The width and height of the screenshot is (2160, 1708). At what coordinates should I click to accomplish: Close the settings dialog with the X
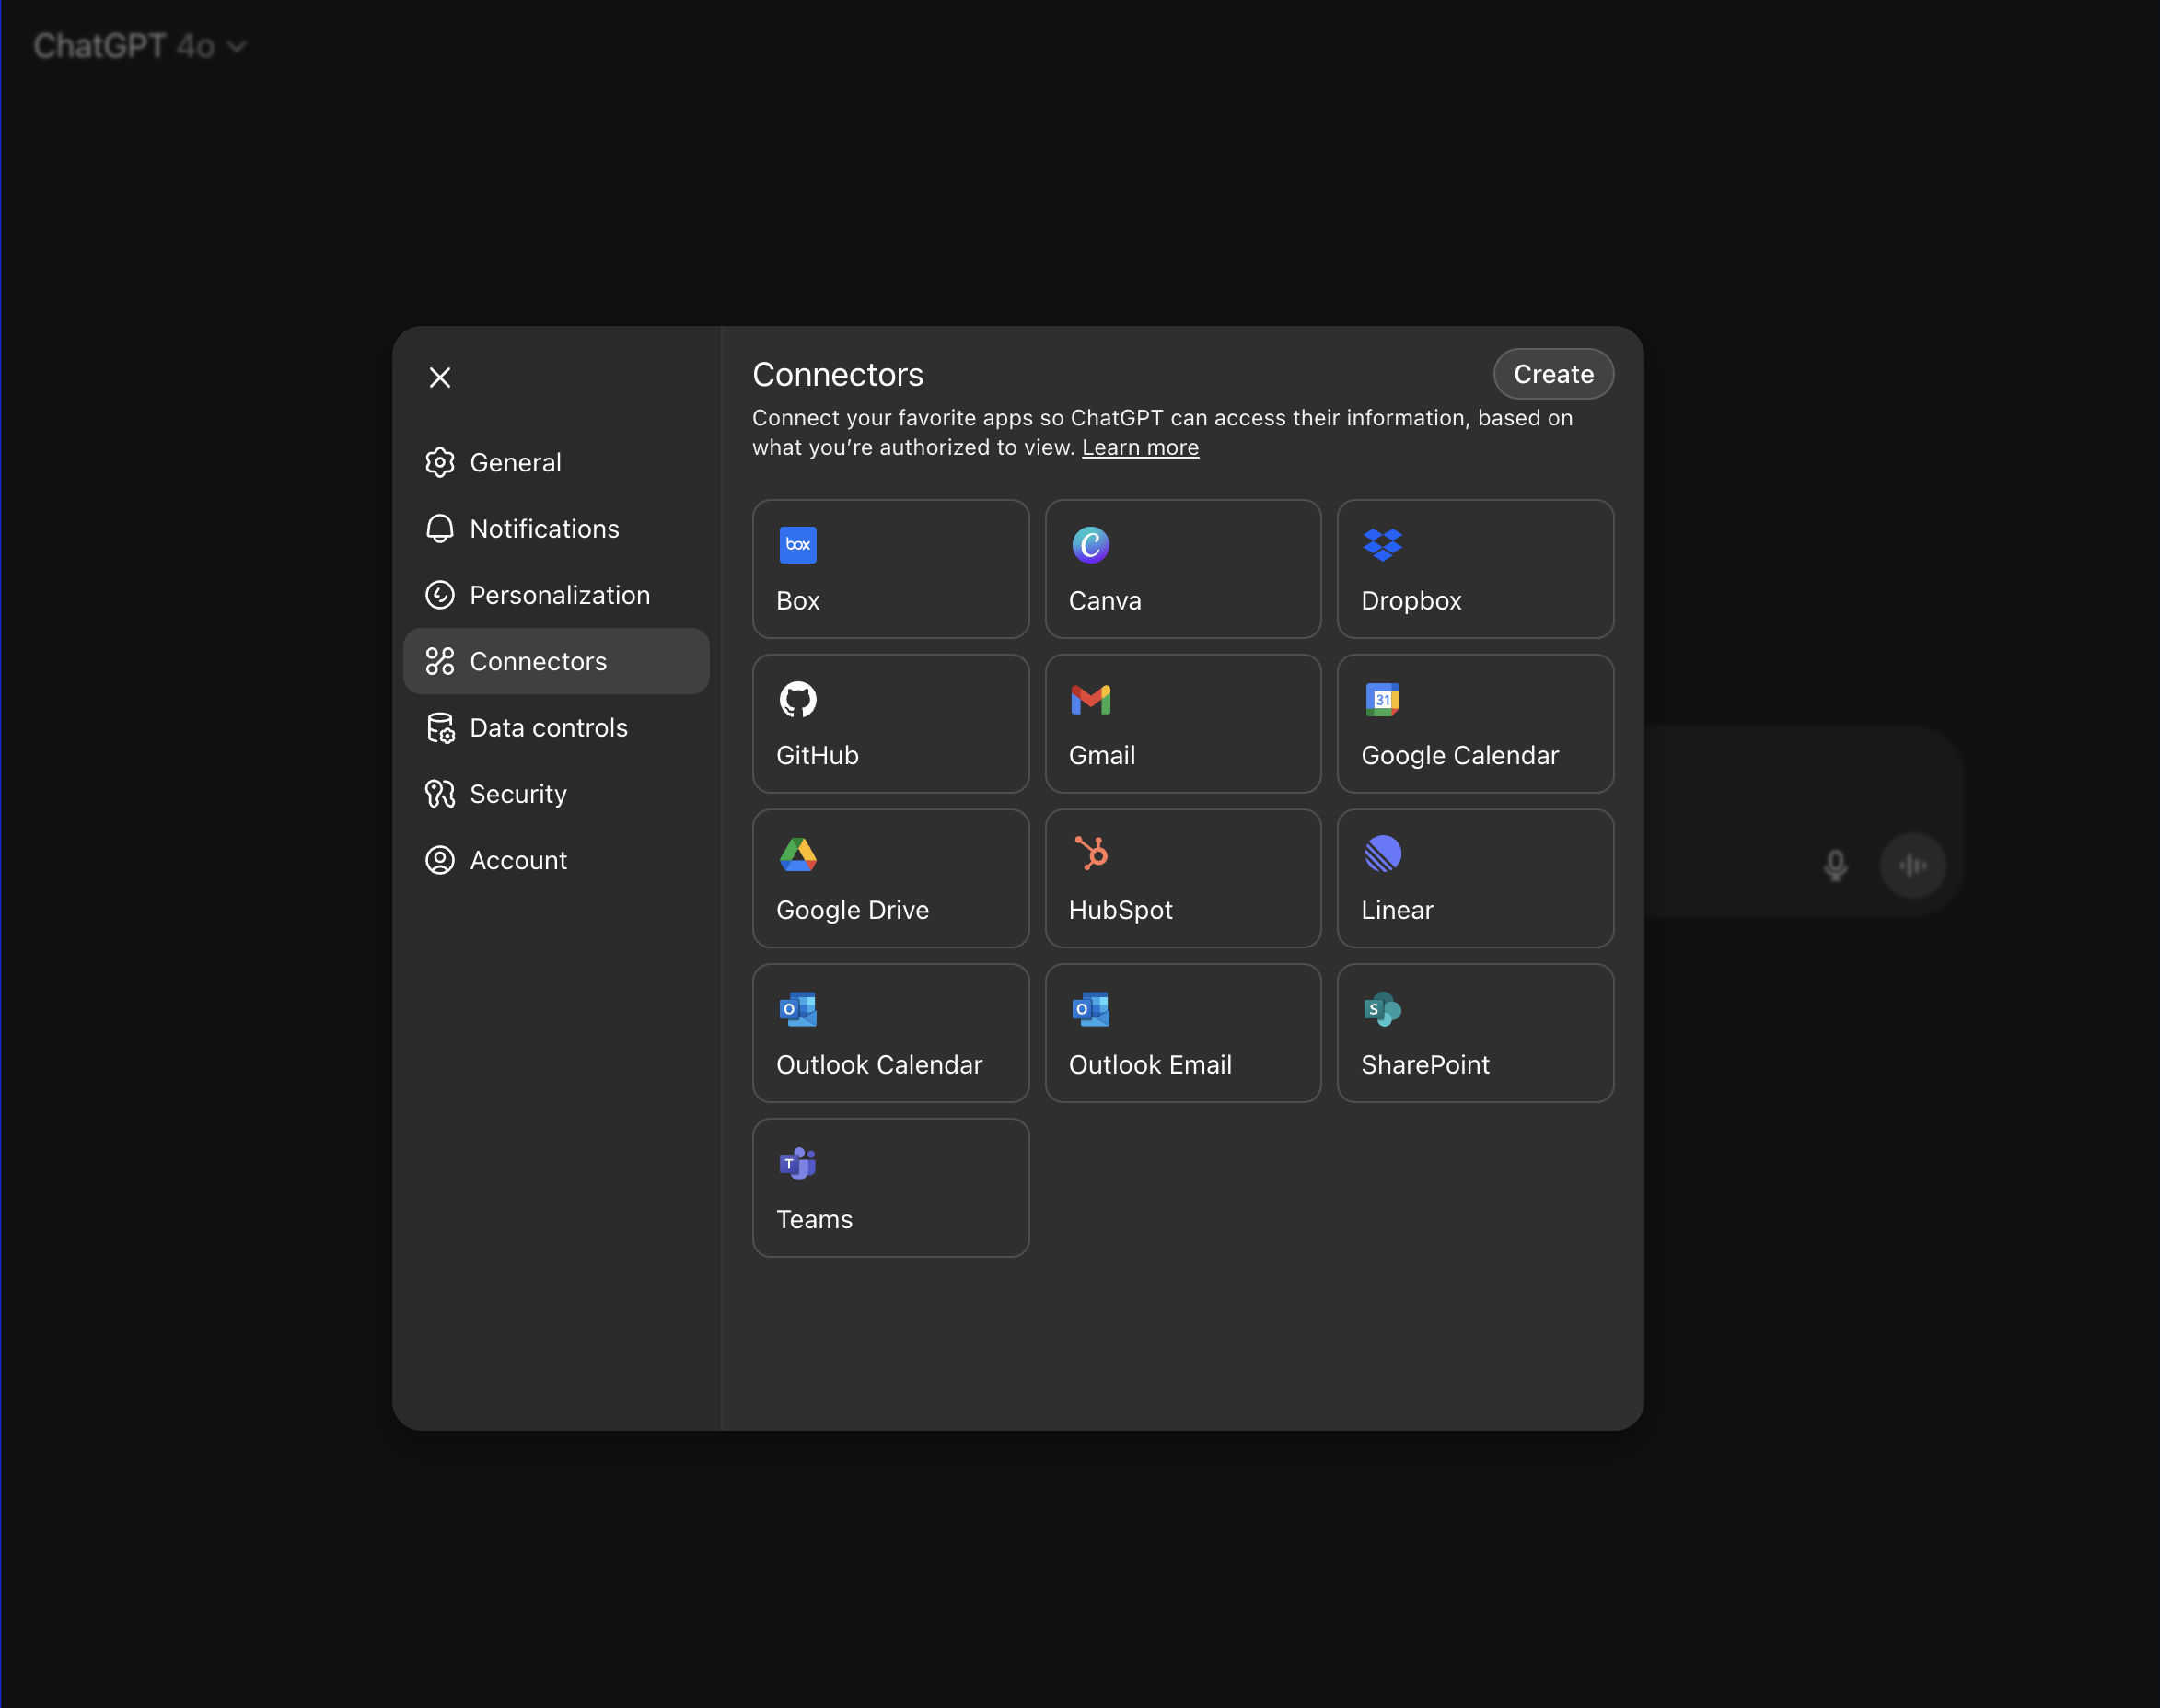[440, 377]
